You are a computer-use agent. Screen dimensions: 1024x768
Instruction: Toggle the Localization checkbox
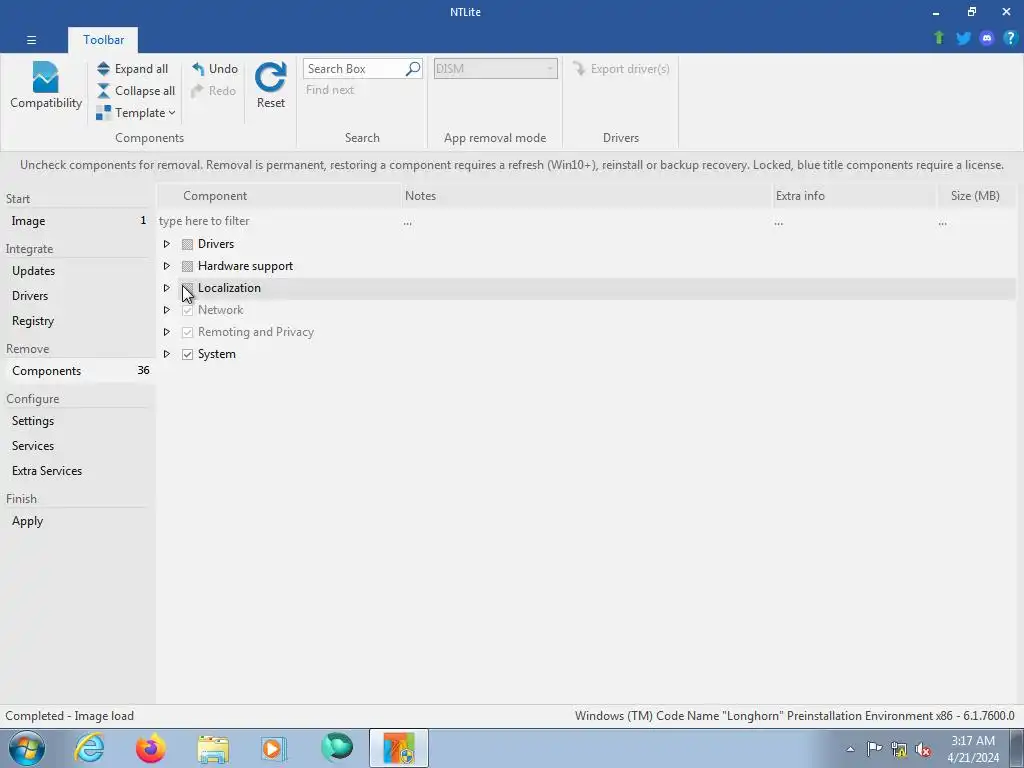pyautogui.click(x=187, y=288)
